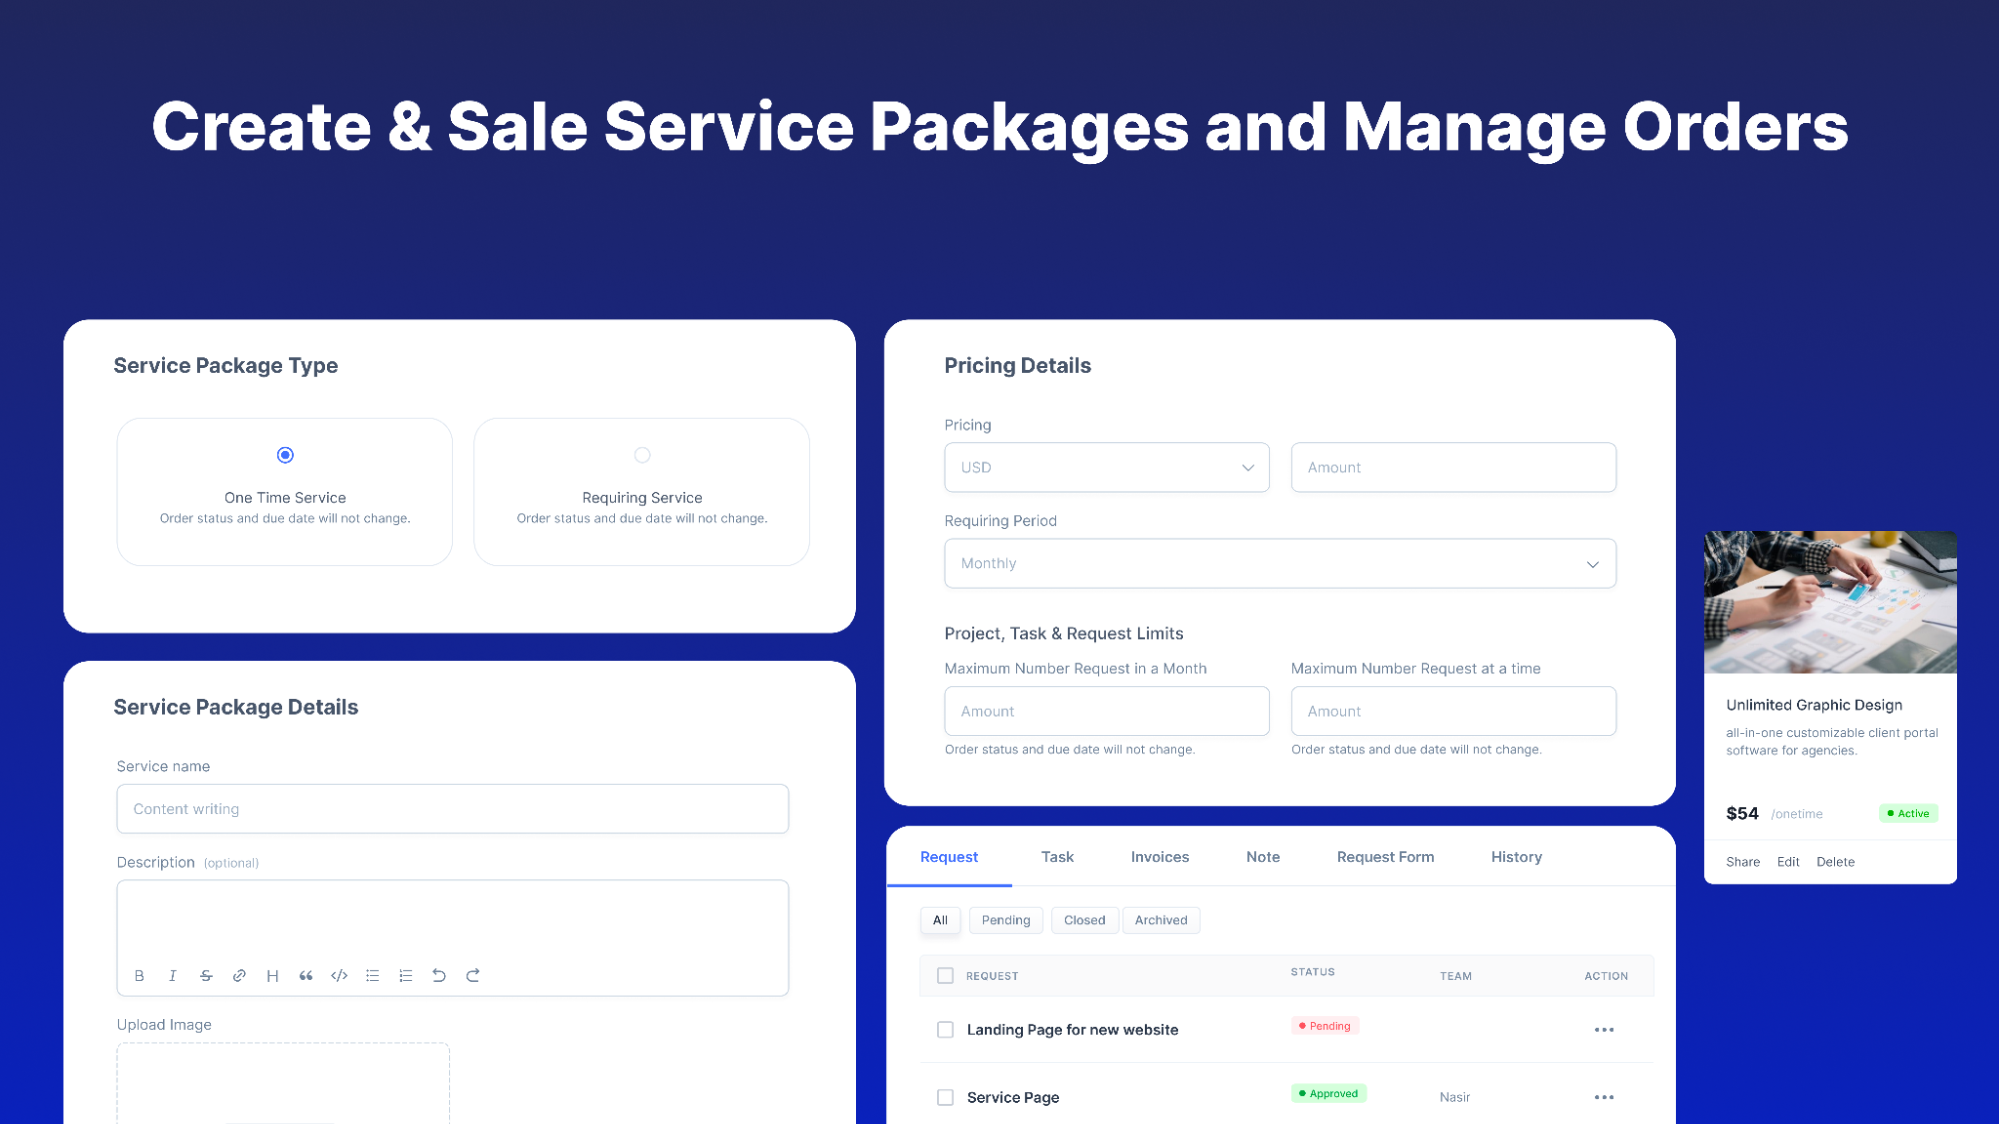
Task: Click the Nasir team cell
Action: click(1454, 1097)
